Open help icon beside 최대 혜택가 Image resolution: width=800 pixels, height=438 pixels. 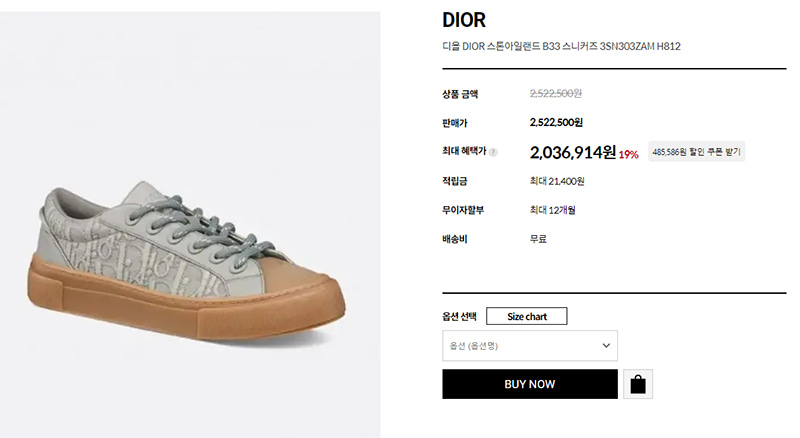click(x=493, y=152)
